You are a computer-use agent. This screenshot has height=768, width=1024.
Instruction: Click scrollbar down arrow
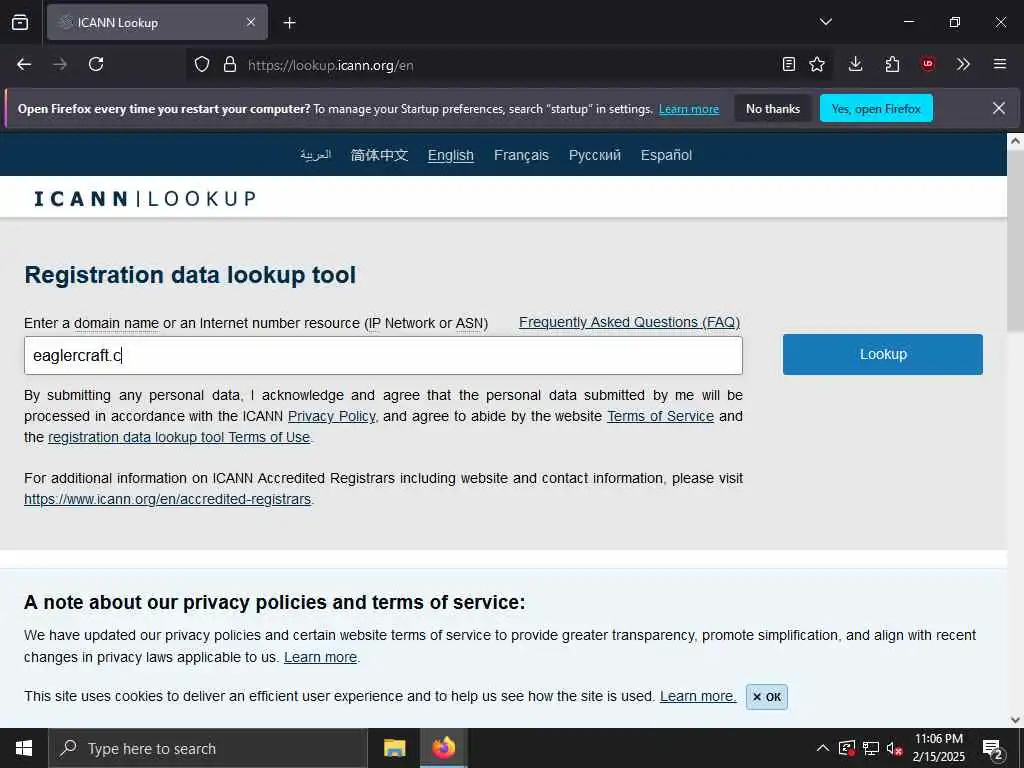(1016, 720)
